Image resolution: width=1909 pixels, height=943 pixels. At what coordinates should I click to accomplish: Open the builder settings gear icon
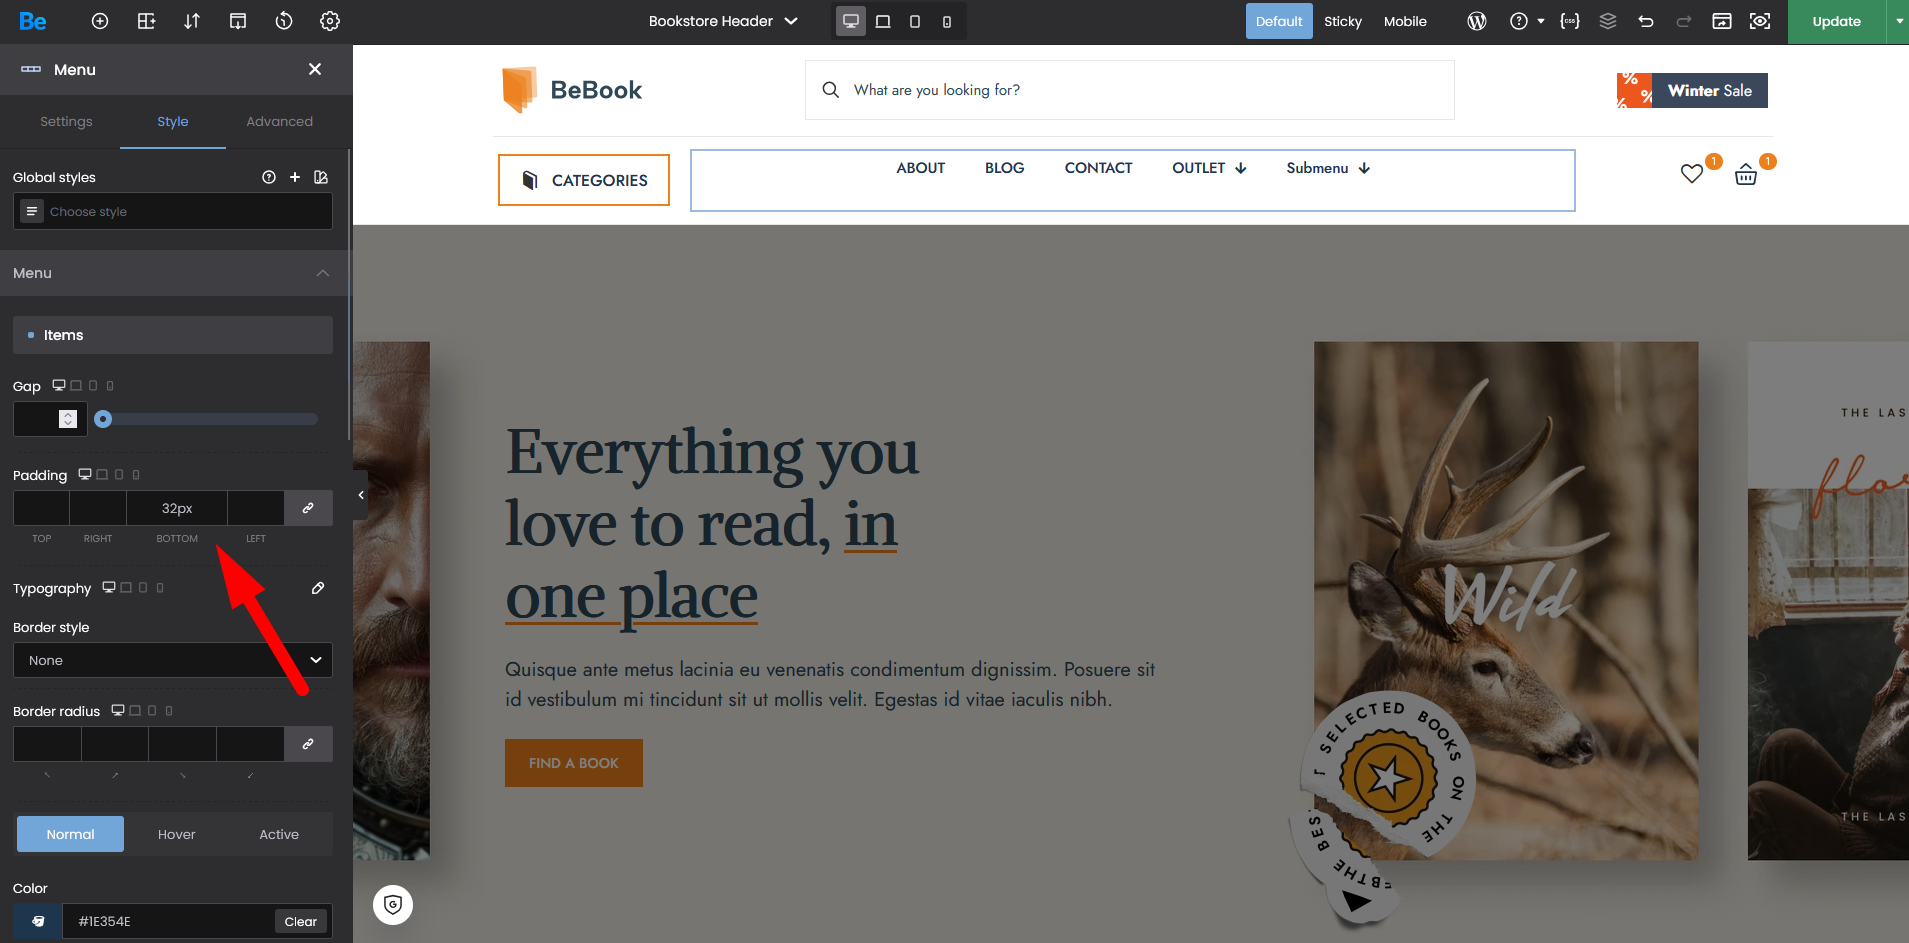tap(330, 21)
